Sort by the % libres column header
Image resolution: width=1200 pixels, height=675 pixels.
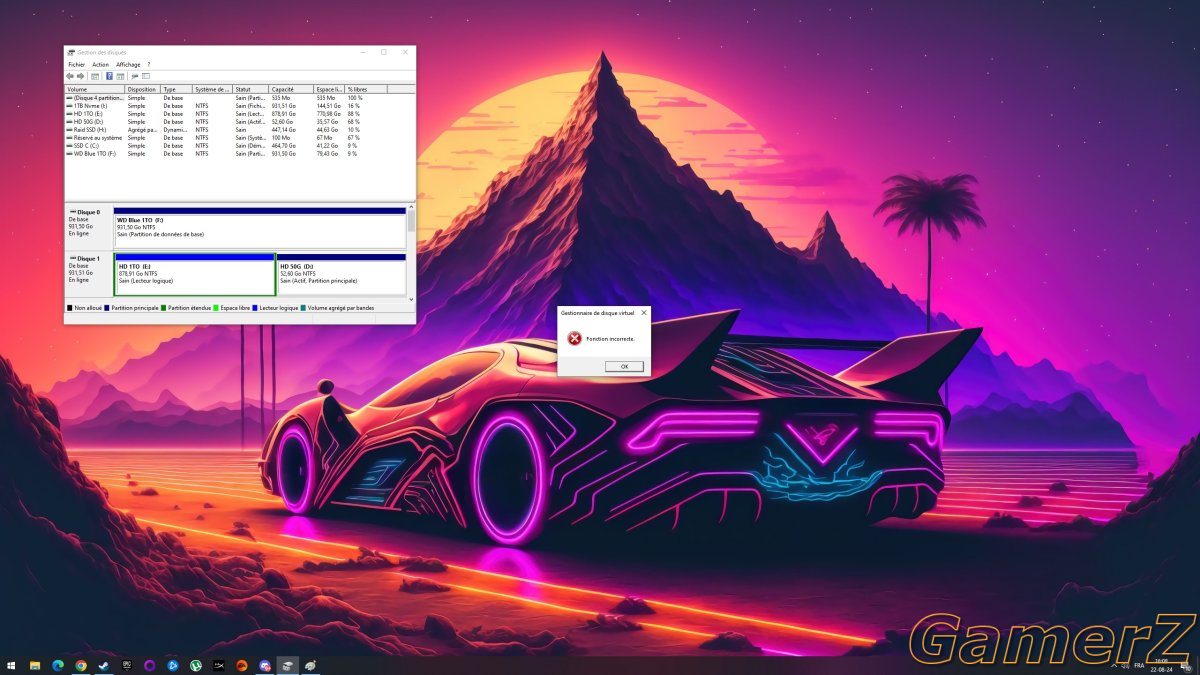click(x=364, y=89)
